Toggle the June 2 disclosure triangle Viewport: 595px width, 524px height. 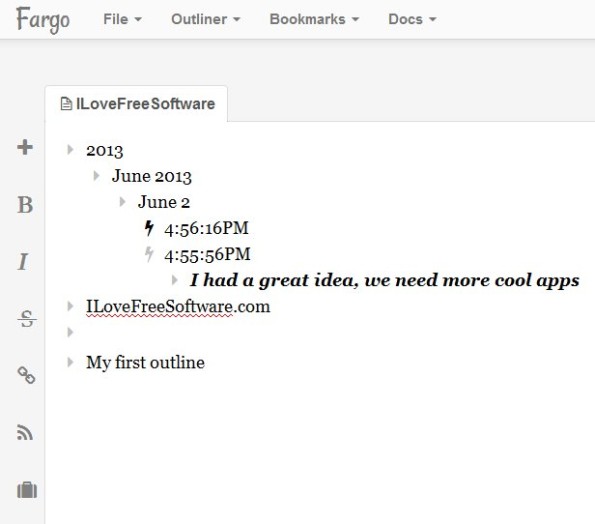pos(122,201)
